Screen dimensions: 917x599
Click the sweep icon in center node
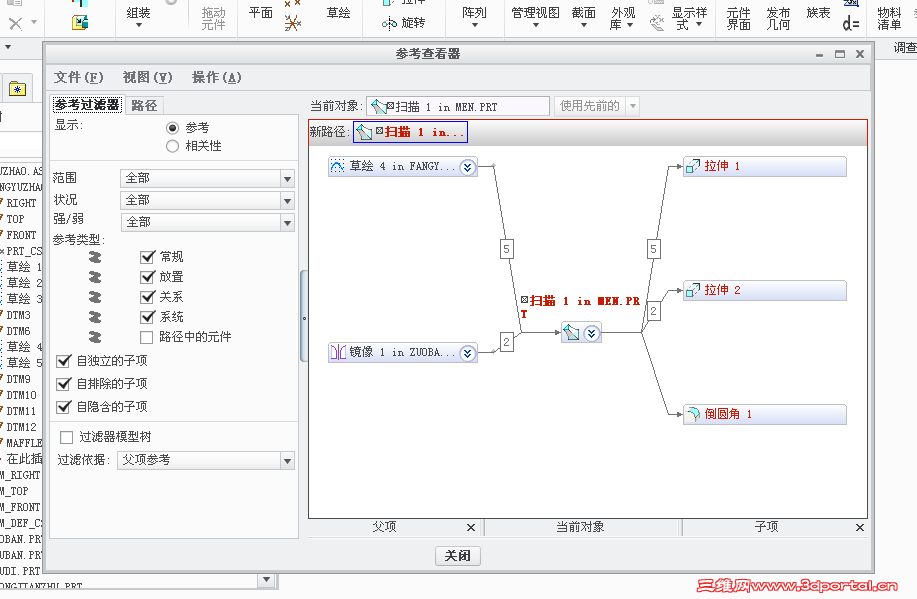pos(571,333)
